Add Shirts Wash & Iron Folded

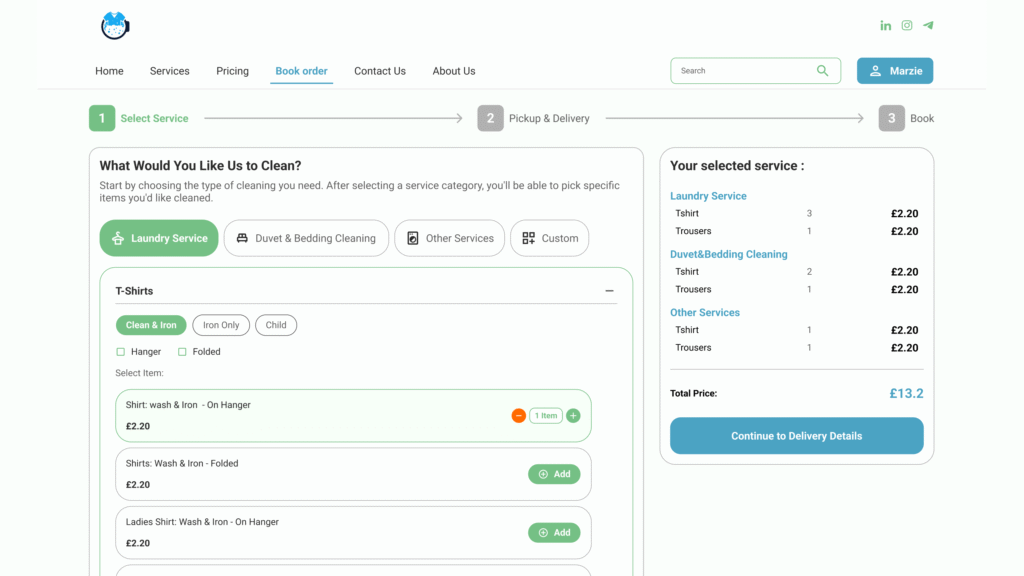[554, 474]
